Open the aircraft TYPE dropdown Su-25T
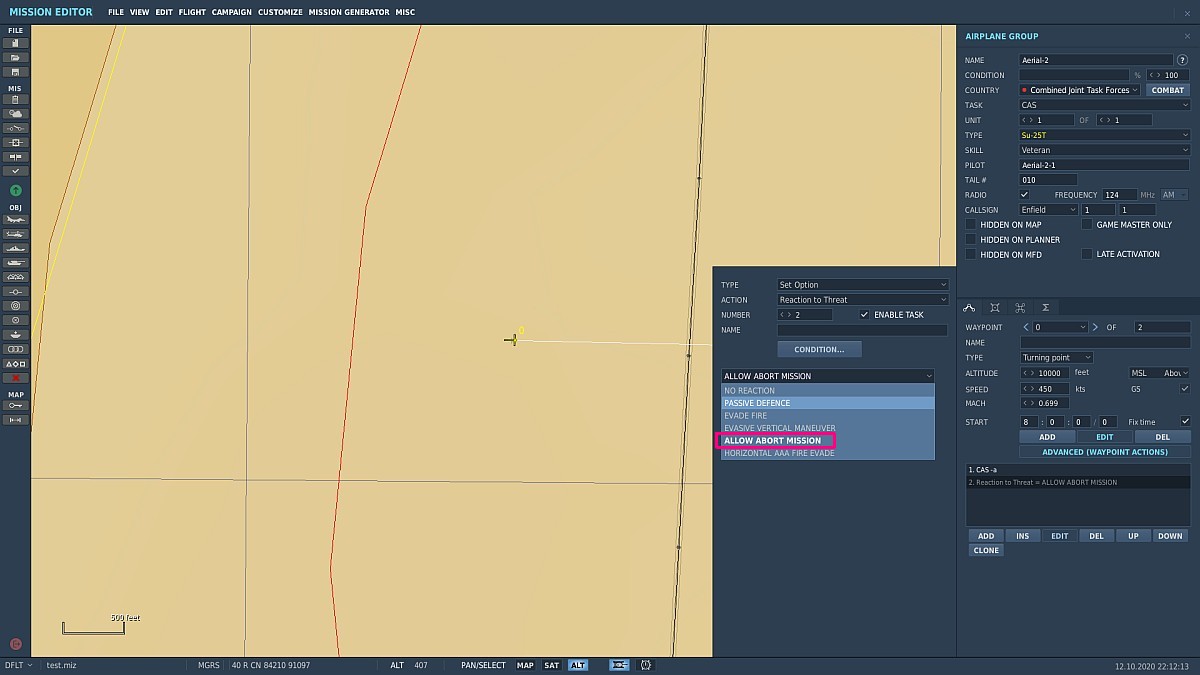The width and height of the screenshot is (1200, 675). coord(1105,135)
